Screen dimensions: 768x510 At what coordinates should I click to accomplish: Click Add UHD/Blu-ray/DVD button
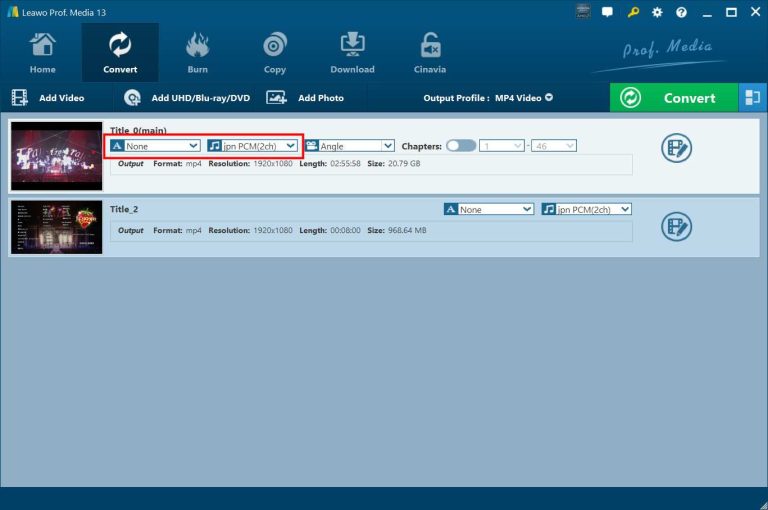pos(186,98)
